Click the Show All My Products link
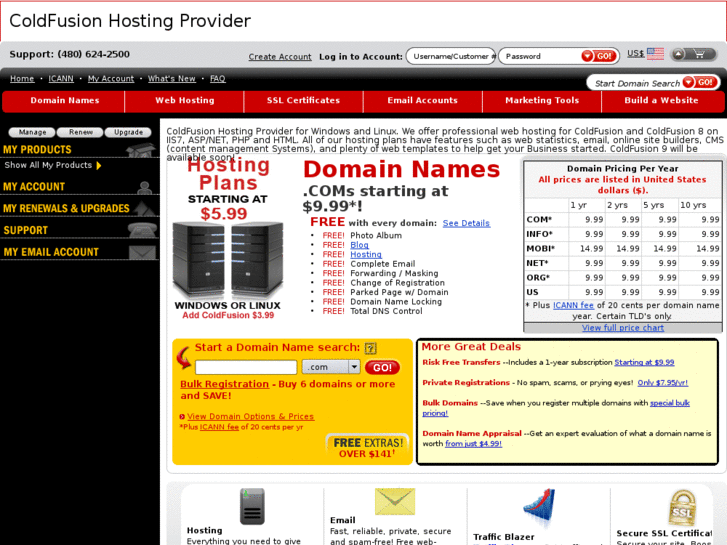 (x=48, y=165)
